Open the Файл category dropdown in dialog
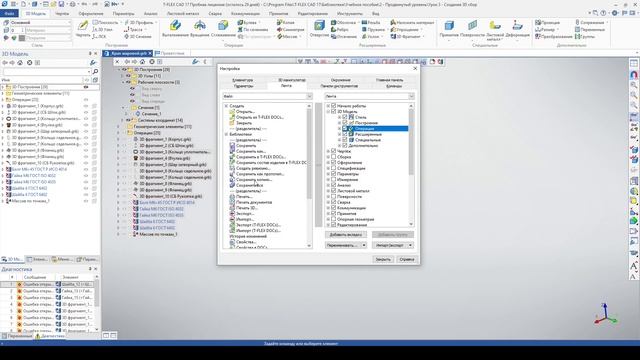The width and height of the screenshot is (640, 360). tap(309, 96)
